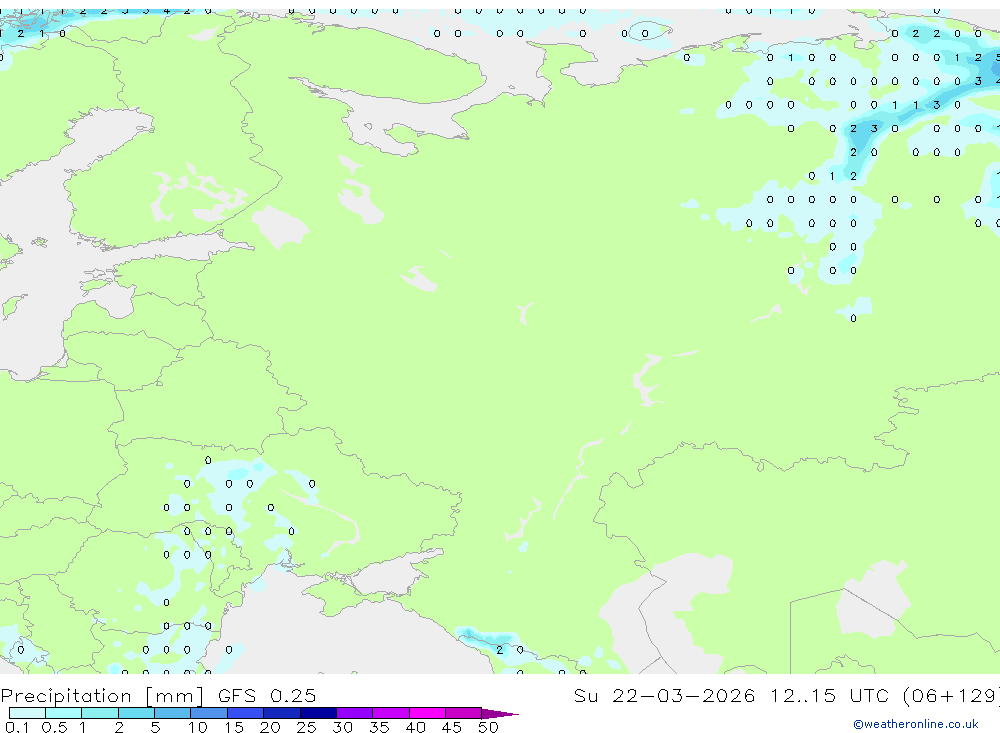
Task: Click the "Su 22-03-2026 12..15 UTC (06+129)" timestamp
Action: tap(786, 696)
